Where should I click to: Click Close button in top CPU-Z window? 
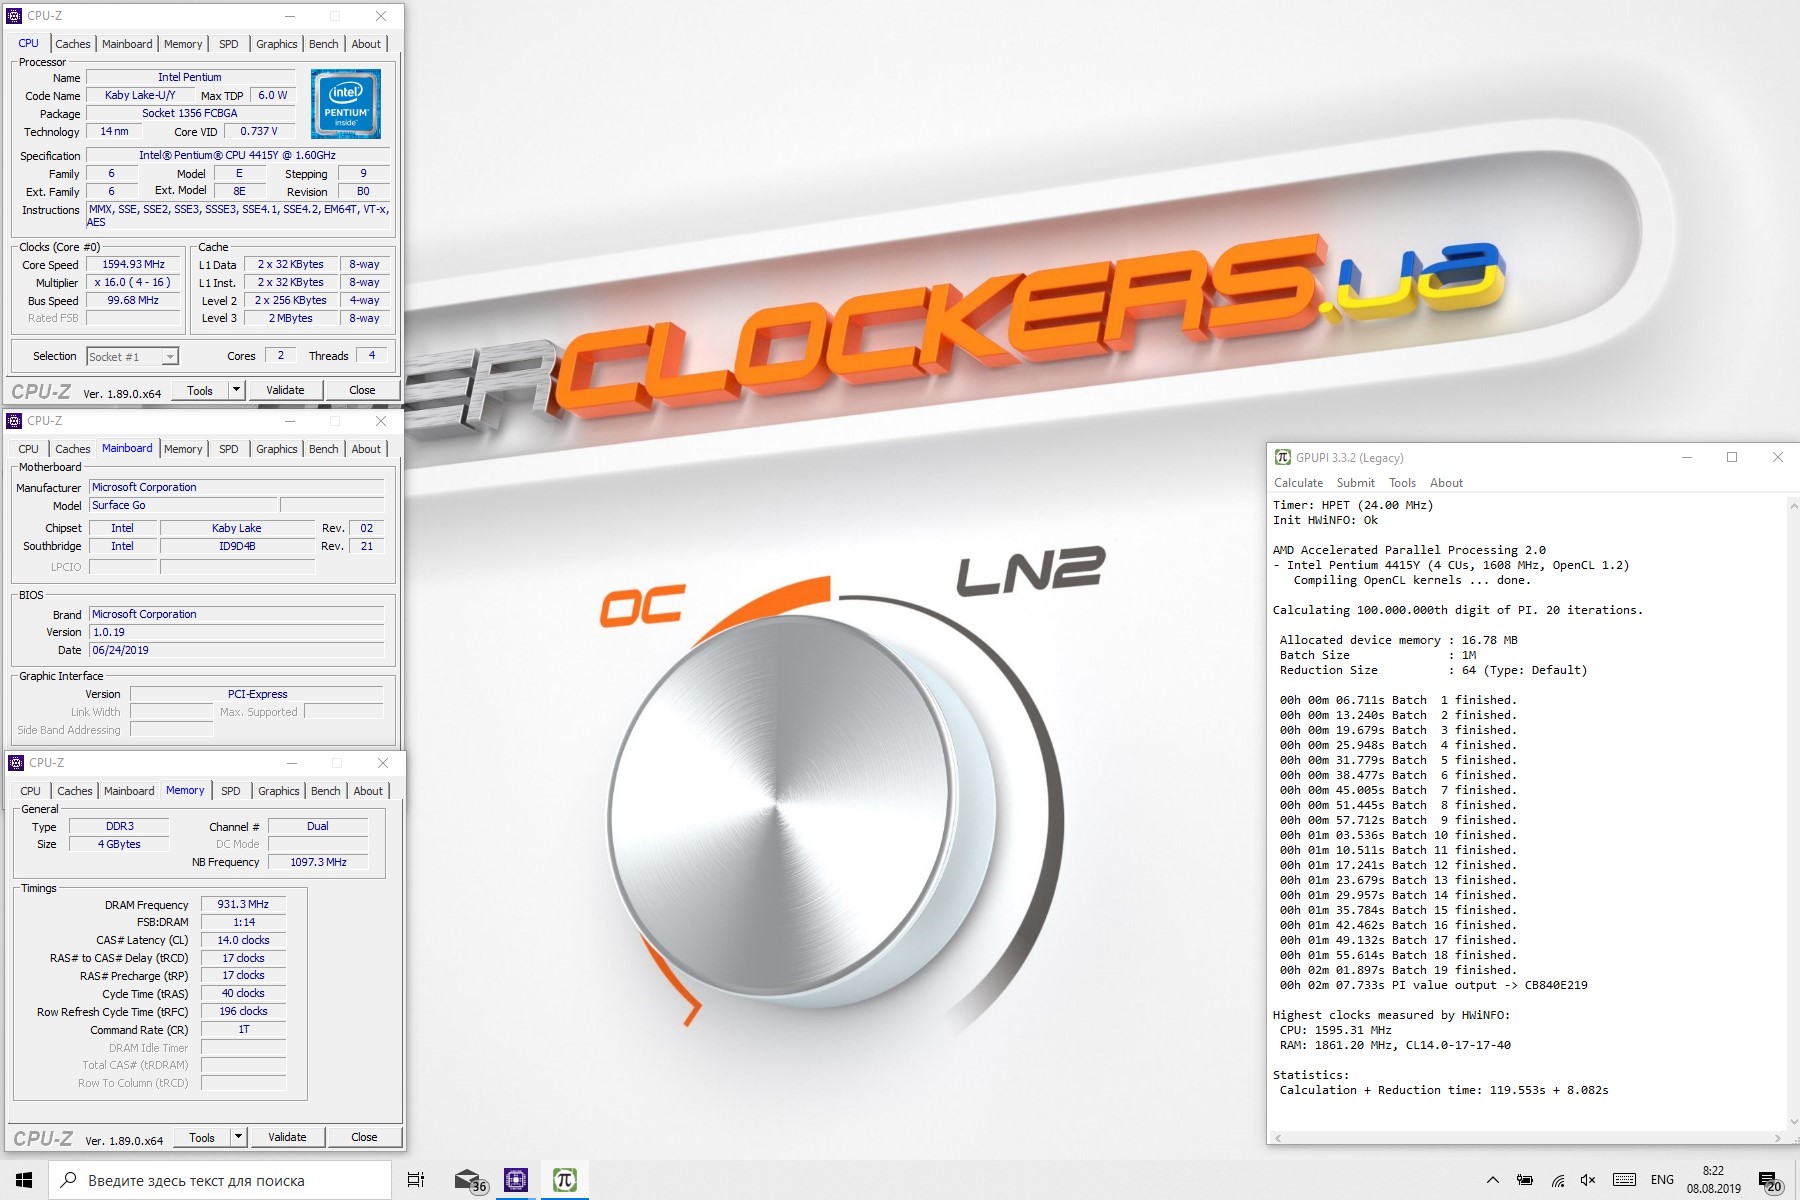click(x=362, y=390)
